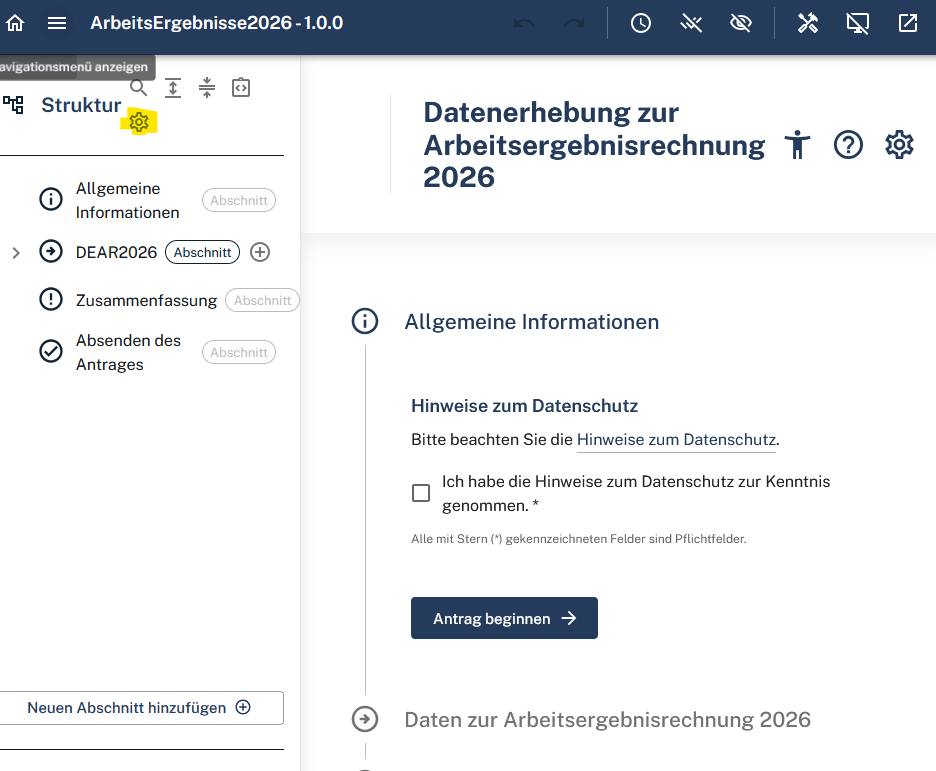Toggle the crossed-out monitor preview icon
This screenshot has width=936, height=771.
[x=858, y=23]
